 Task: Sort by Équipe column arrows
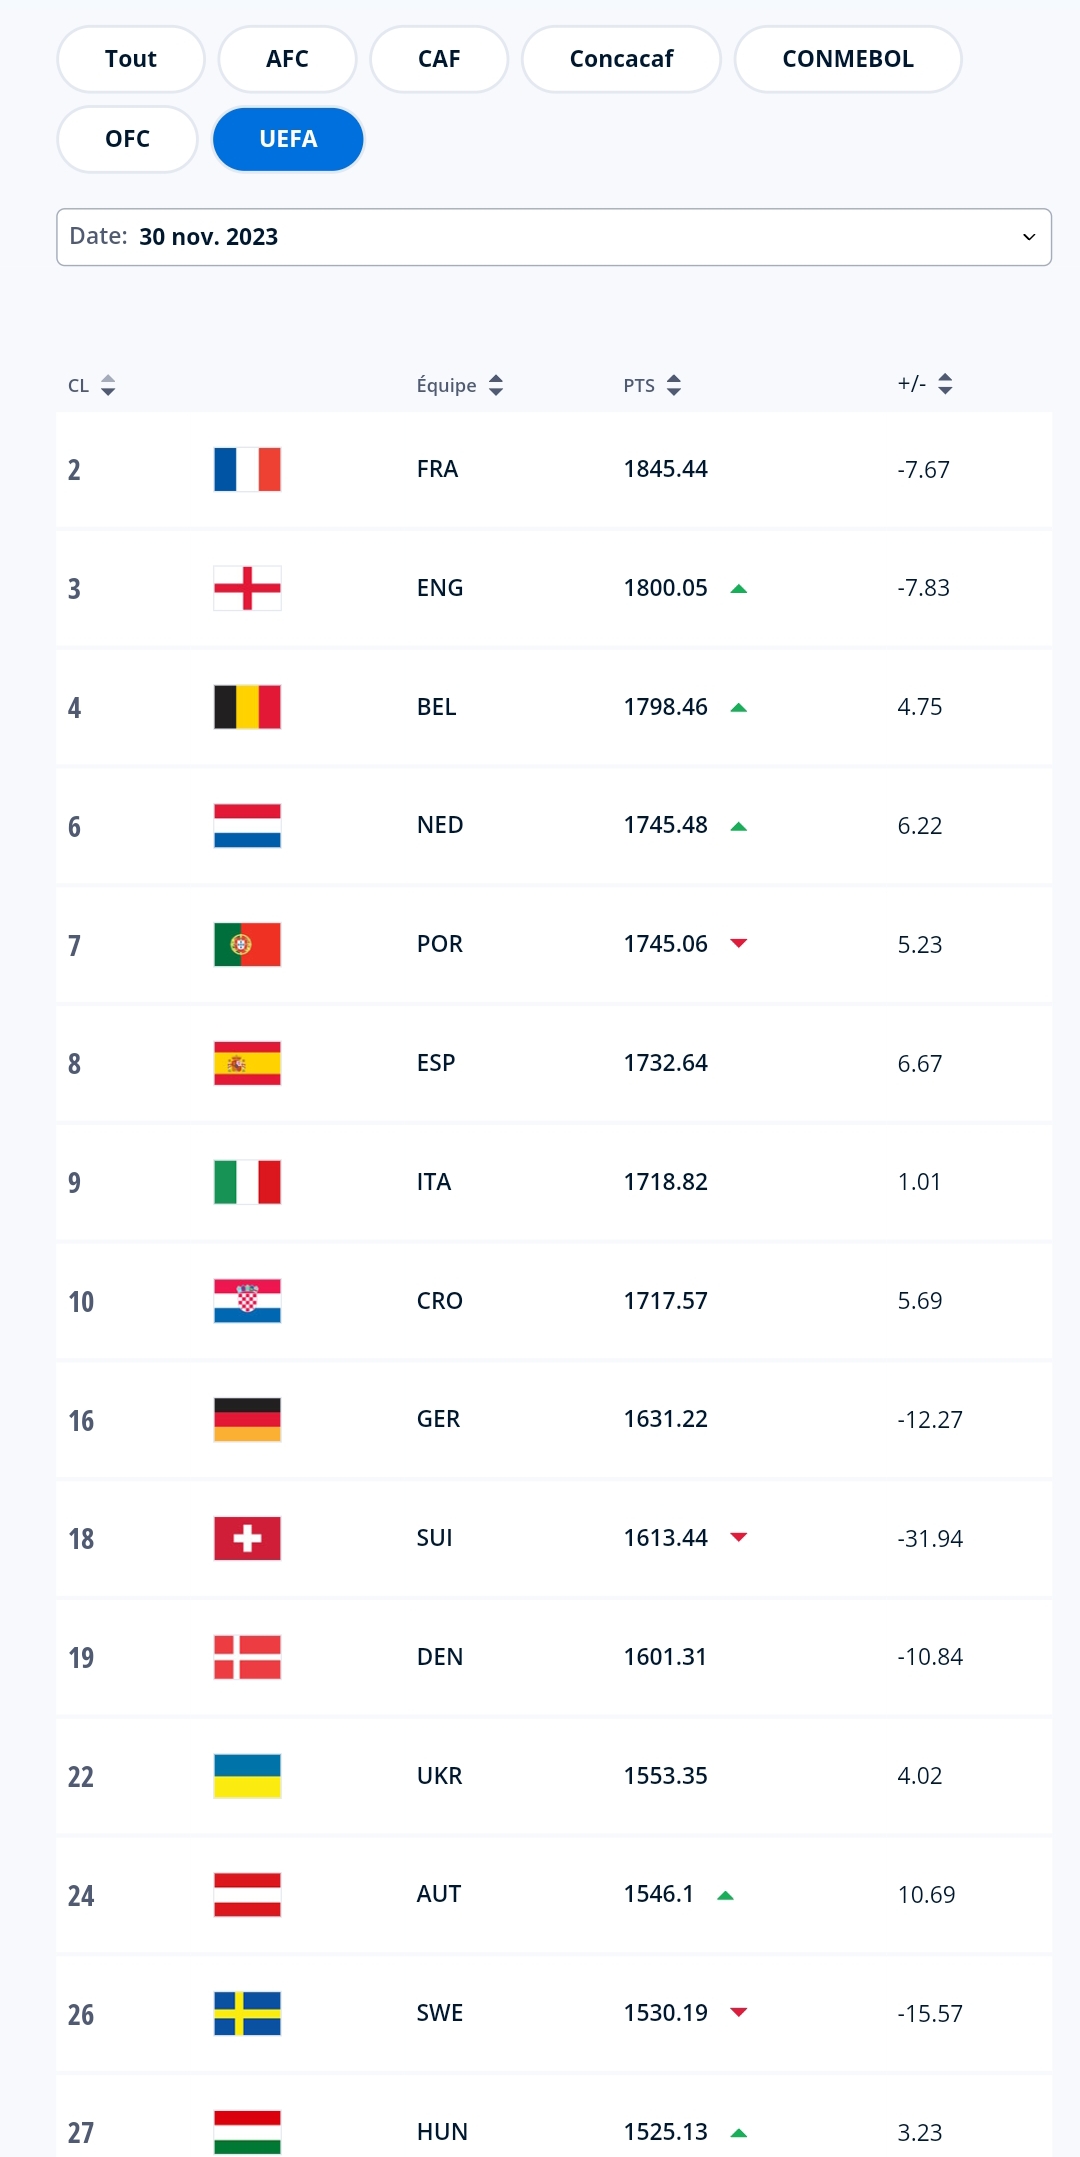coord(495,385)
